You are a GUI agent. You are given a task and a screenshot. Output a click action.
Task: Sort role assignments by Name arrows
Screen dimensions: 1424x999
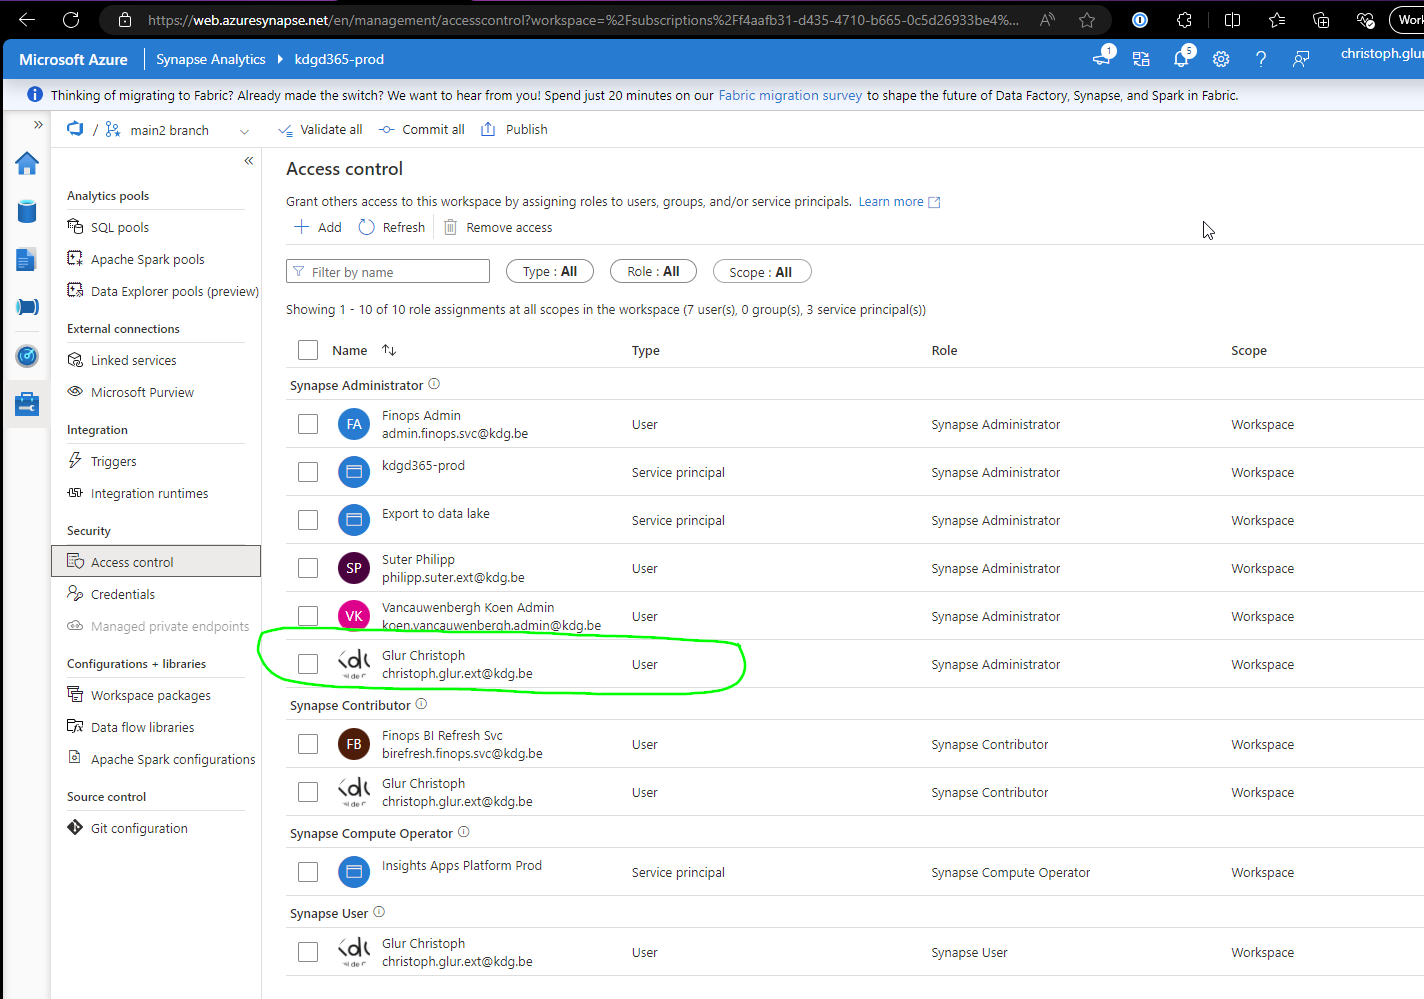[389, 350]
